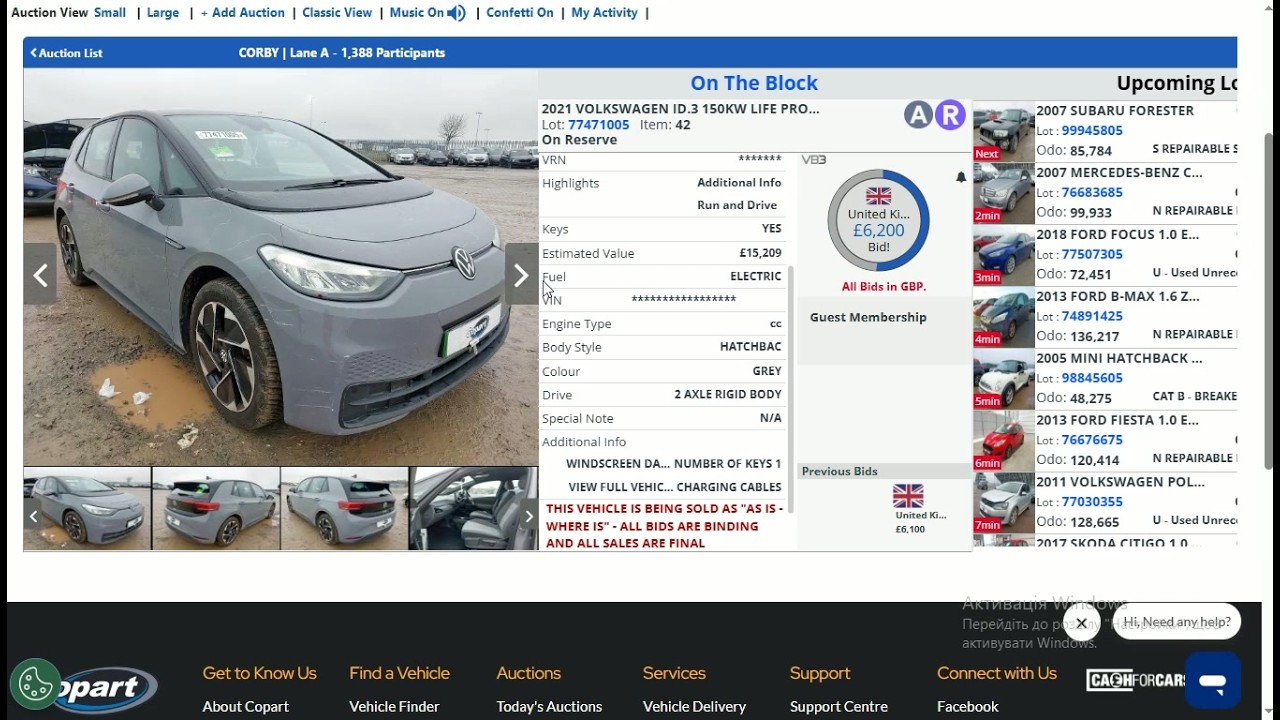The height and width of the screenshot is (720, 1280).
Task: Open lot 76676675 Ford Fiesta link
Action: [1092, 440]
